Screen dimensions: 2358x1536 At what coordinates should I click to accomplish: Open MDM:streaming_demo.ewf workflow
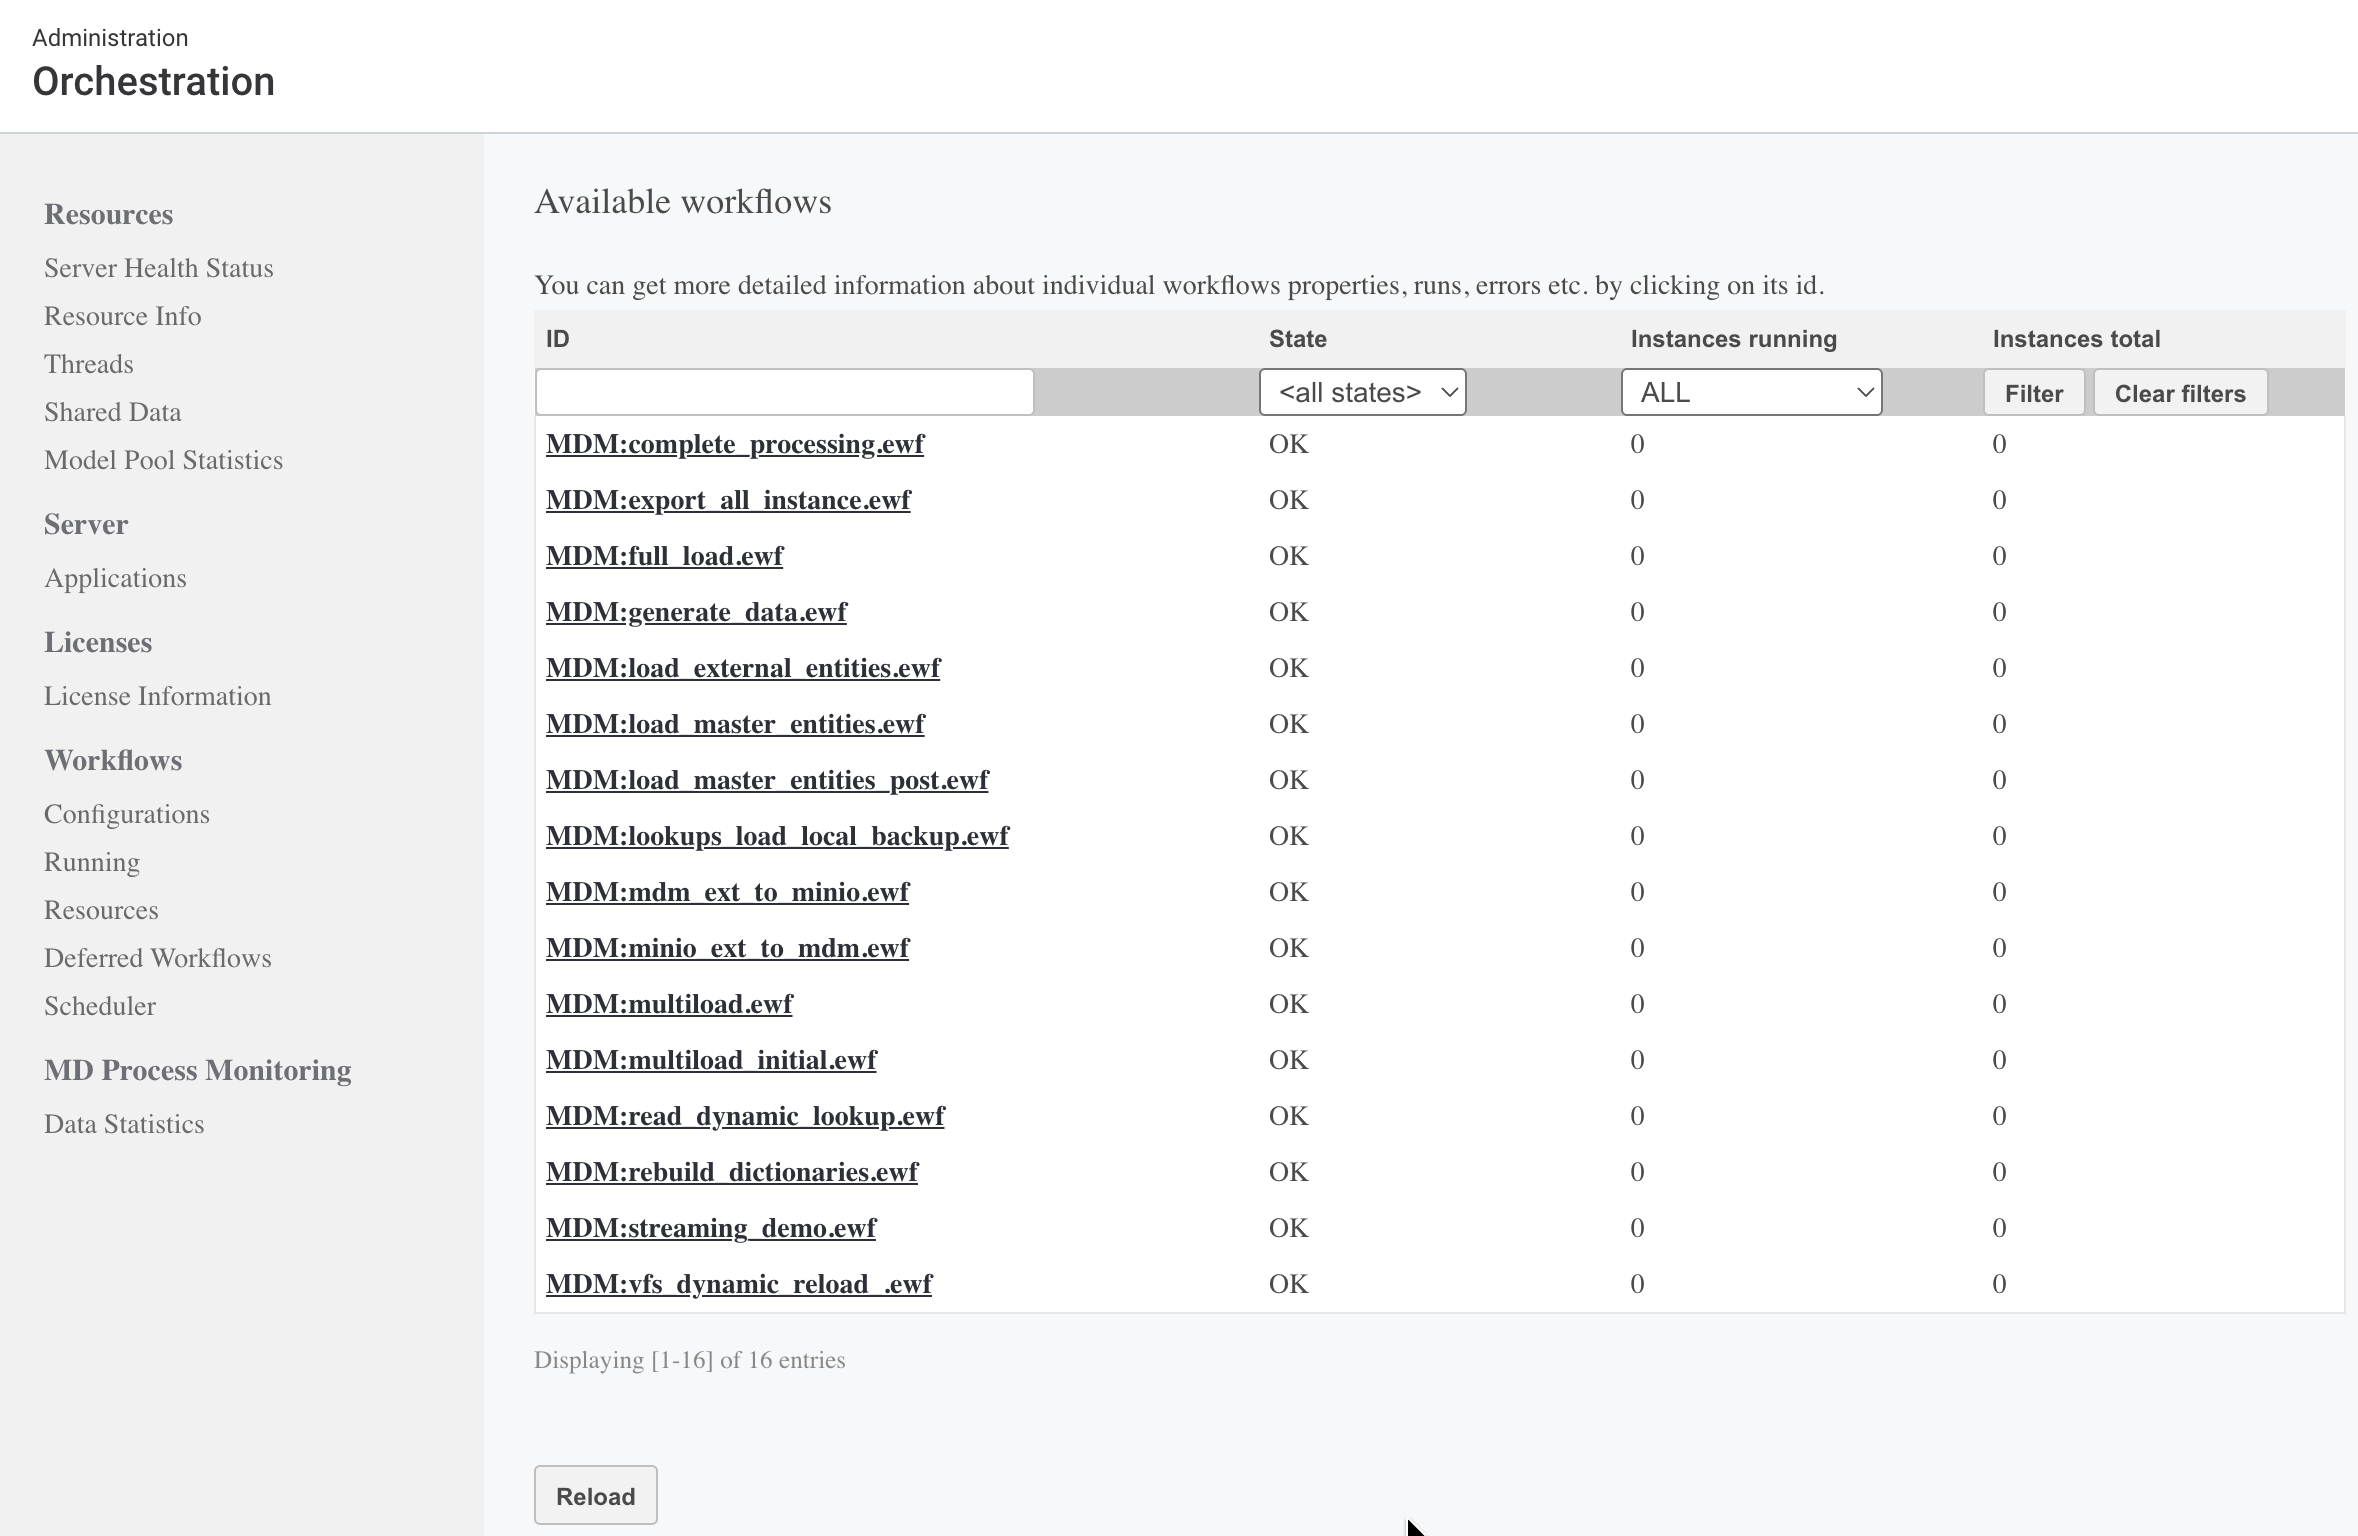[711, 1228]
